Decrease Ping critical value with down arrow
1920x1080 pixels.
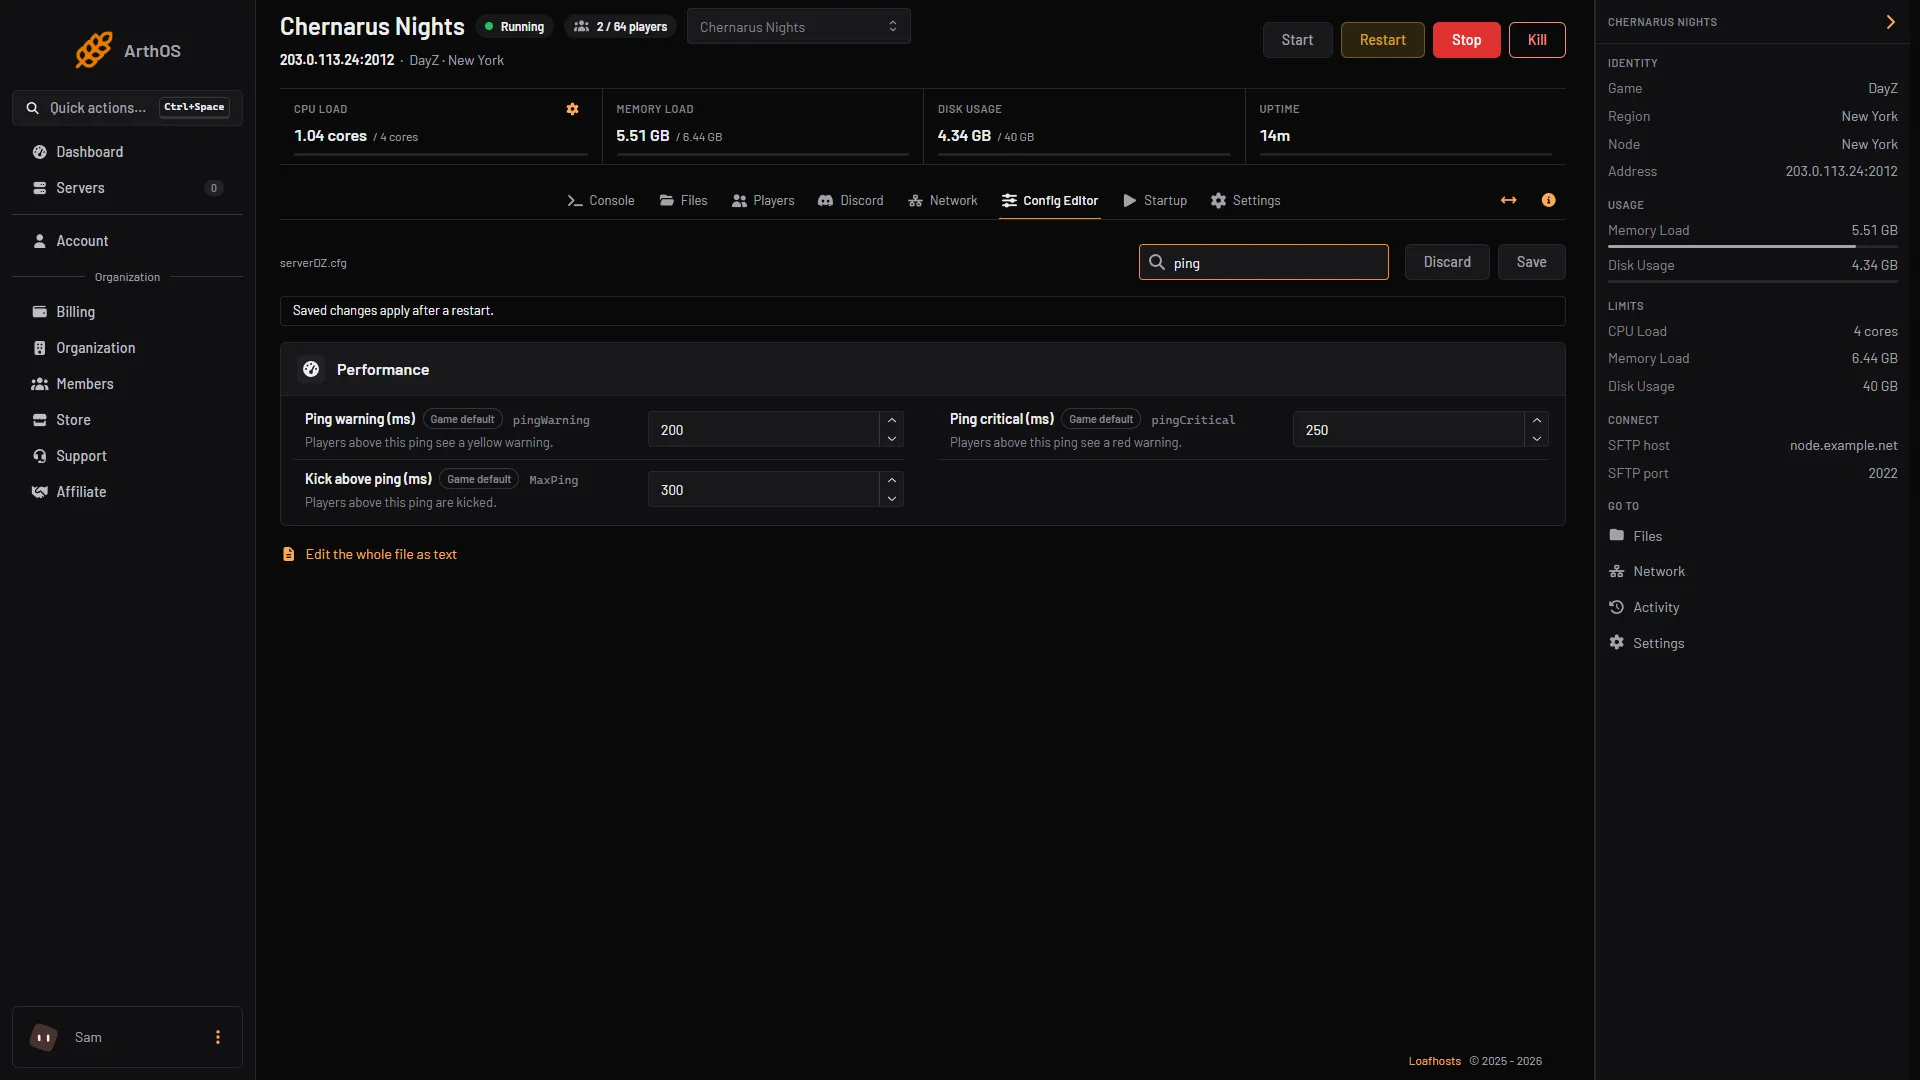(1537, 439)
